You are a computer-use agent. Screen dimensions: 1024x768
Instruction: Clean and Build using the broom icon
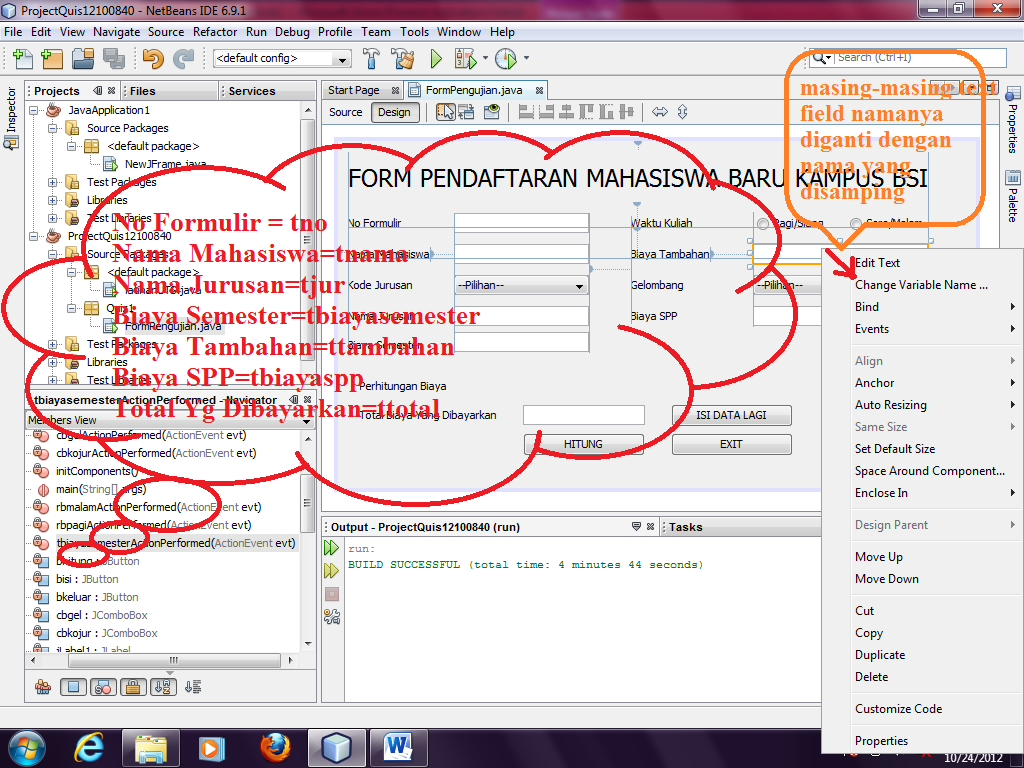[402, 58]
